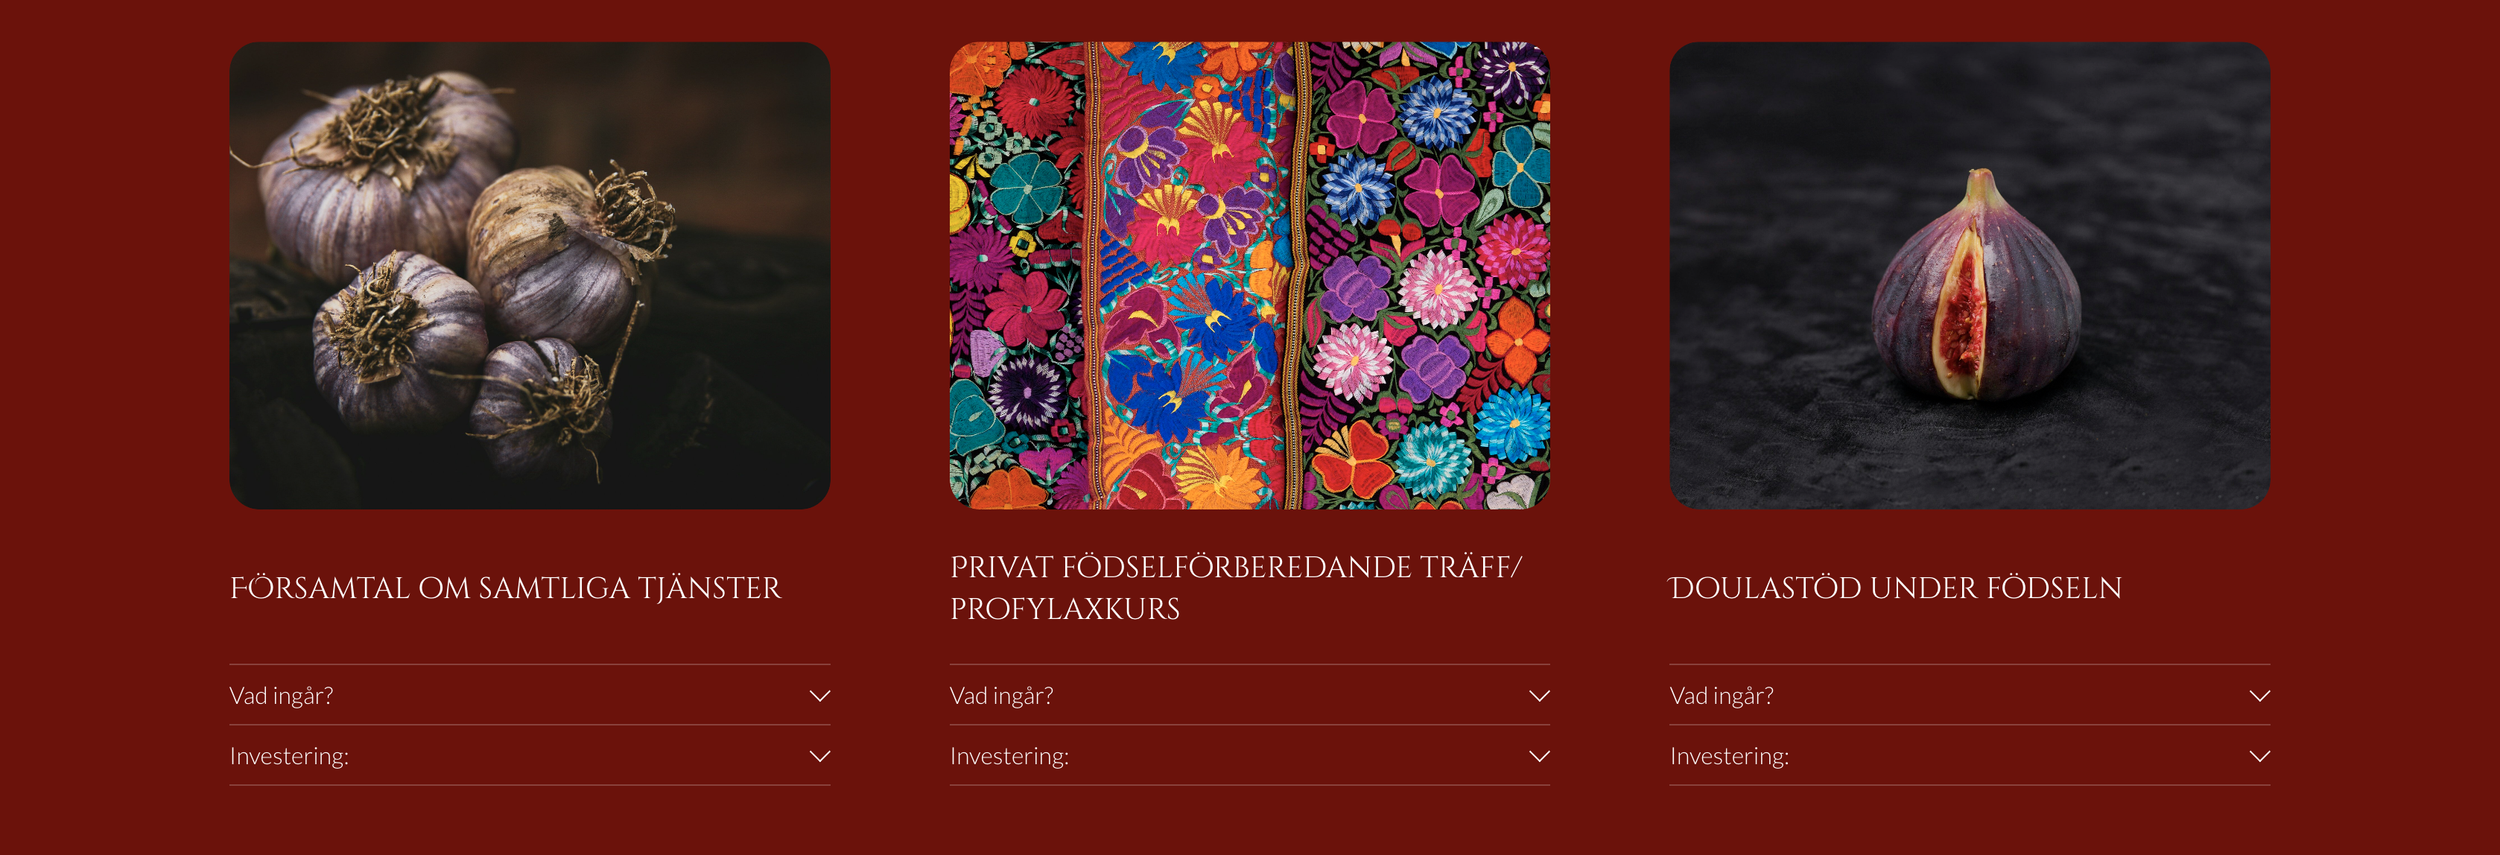Open the dark fig photo card
2500x855 pixels.
pos(1970,275)
